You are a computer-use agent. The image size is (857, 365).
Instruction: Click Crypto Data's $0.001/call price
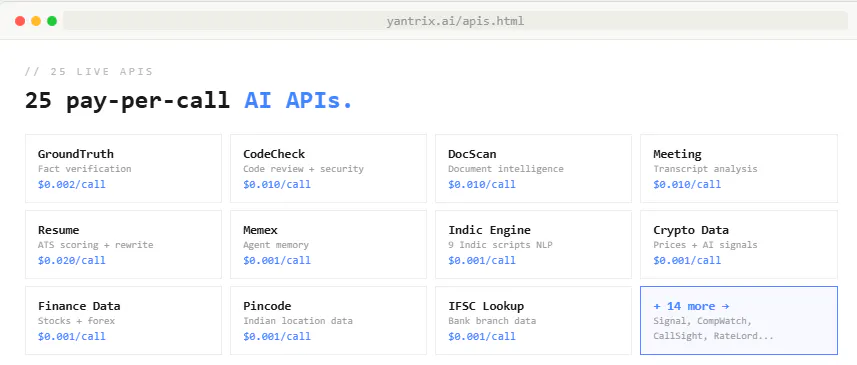pos(687,260)
